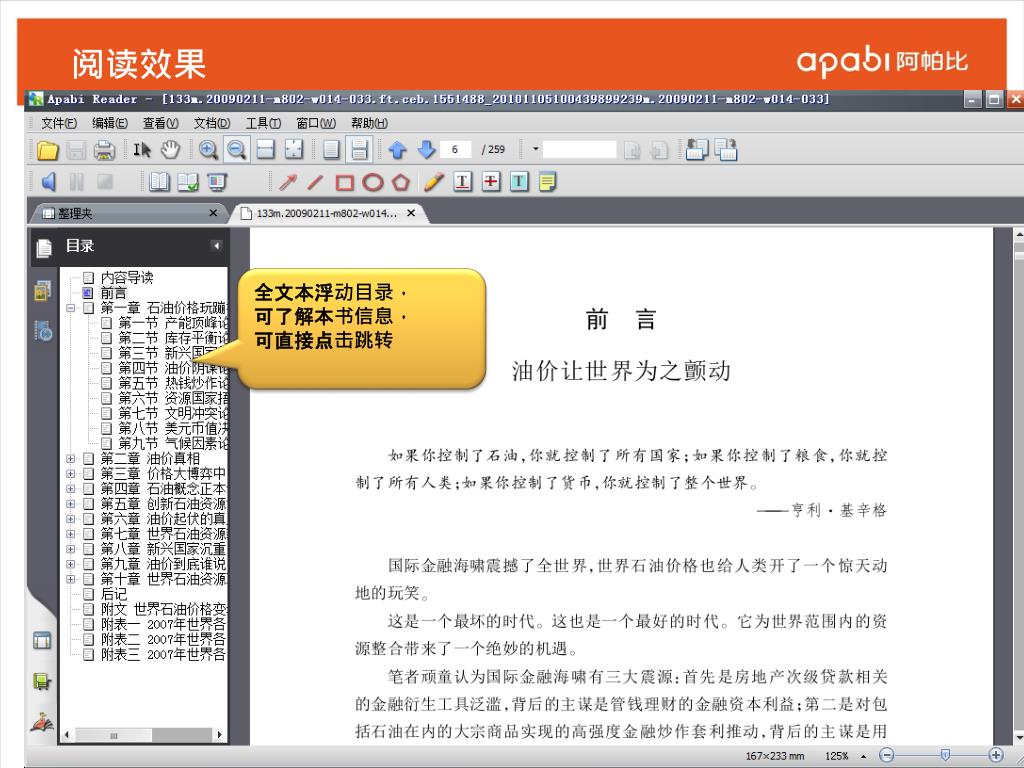Open the 工具 menu

(x=263, y=123)
